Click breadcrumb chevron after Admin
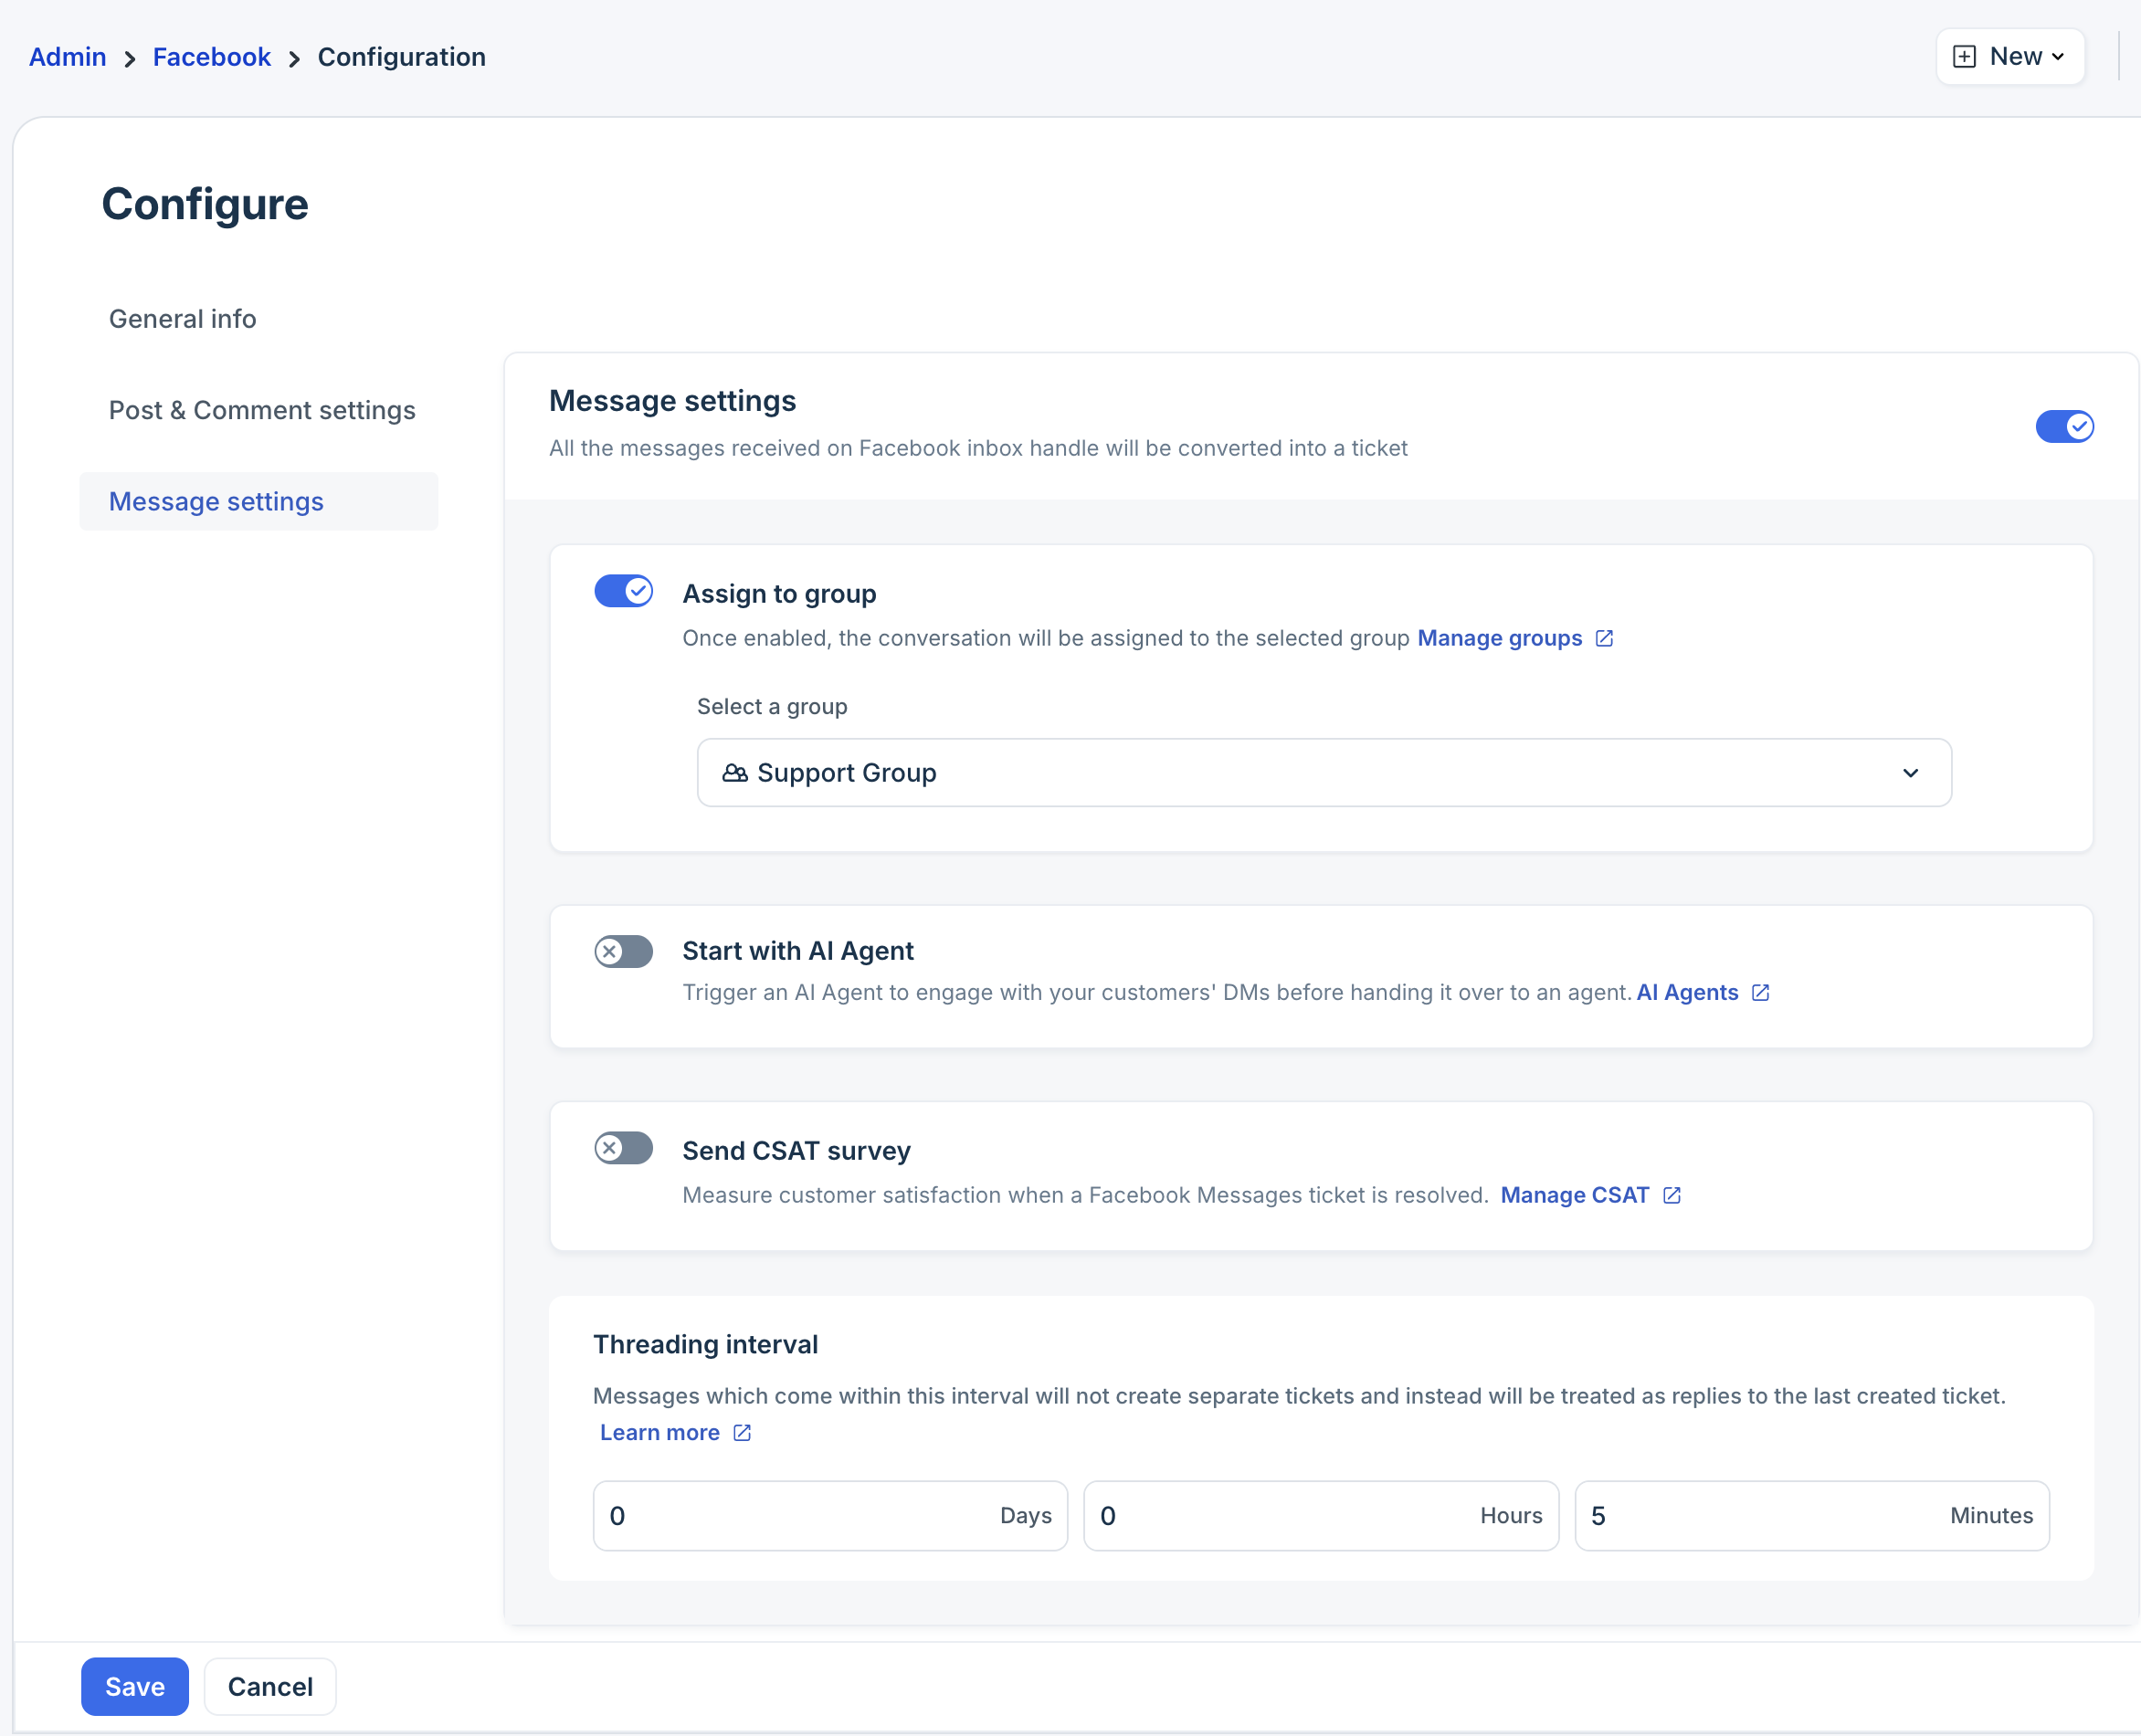The image size is (2141, 1736). click(x=129, y=58)
